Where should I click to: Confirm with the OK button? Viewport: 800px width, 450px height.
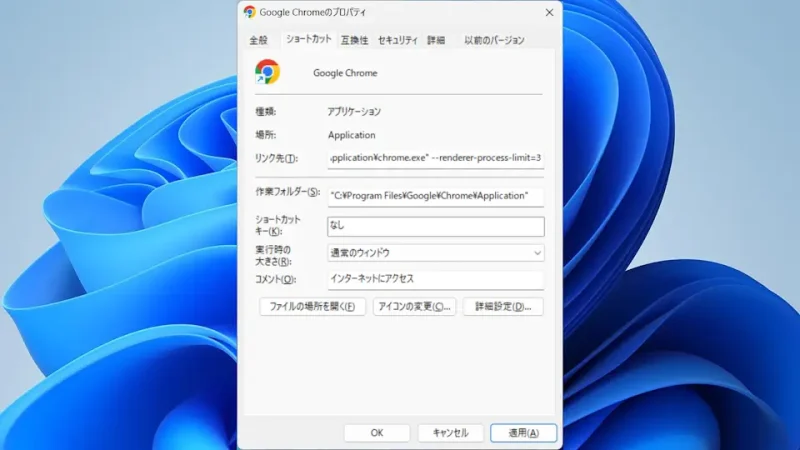[x=377, y=433]
